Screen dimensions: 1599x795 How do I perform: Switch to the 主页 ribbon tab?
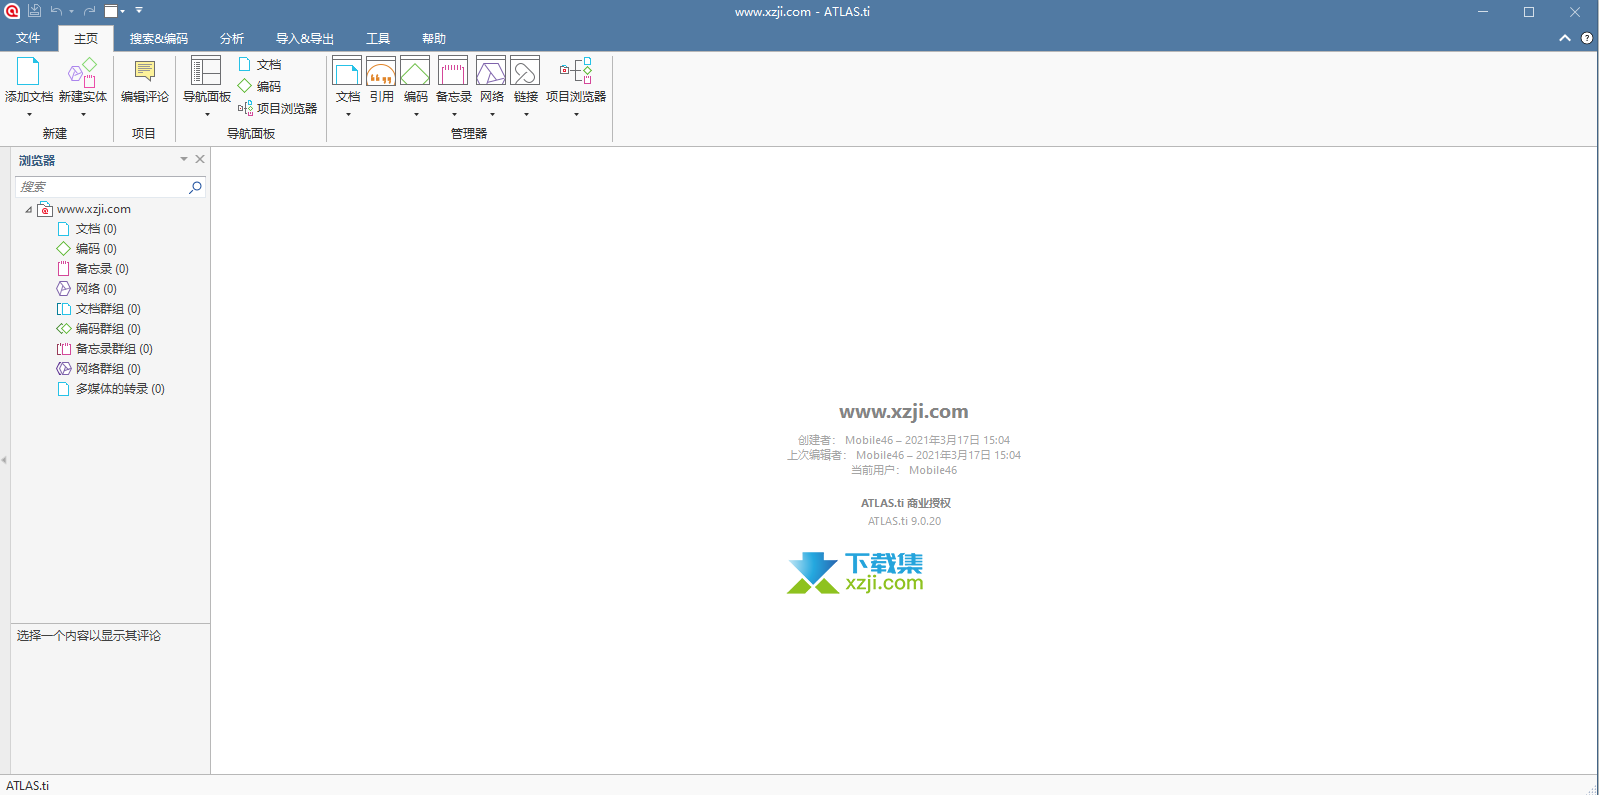tap(86, 38)
